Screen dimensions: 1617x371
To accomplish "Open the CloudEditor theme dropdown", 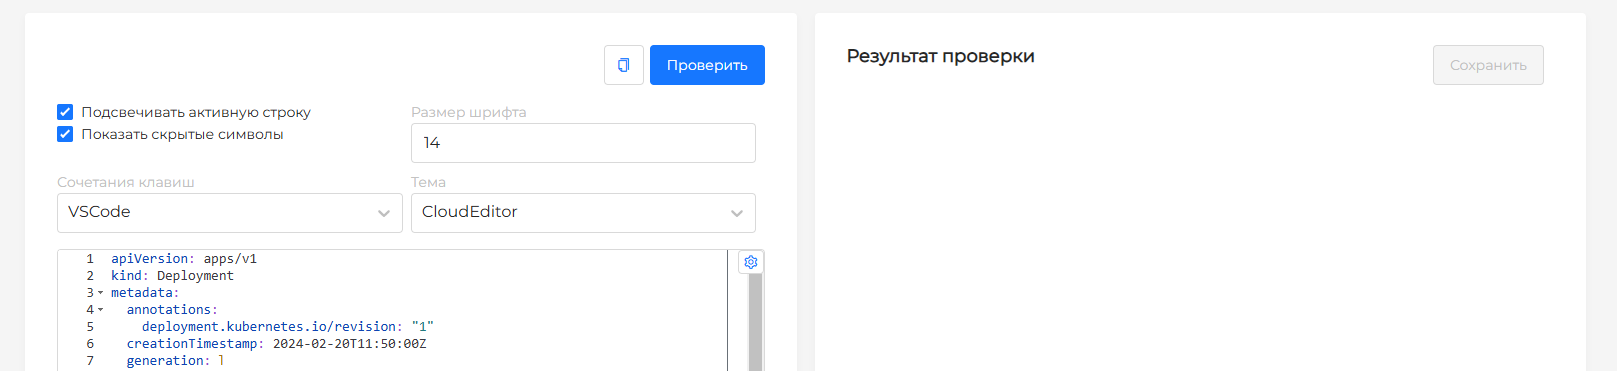I will [x=583, y=213].
